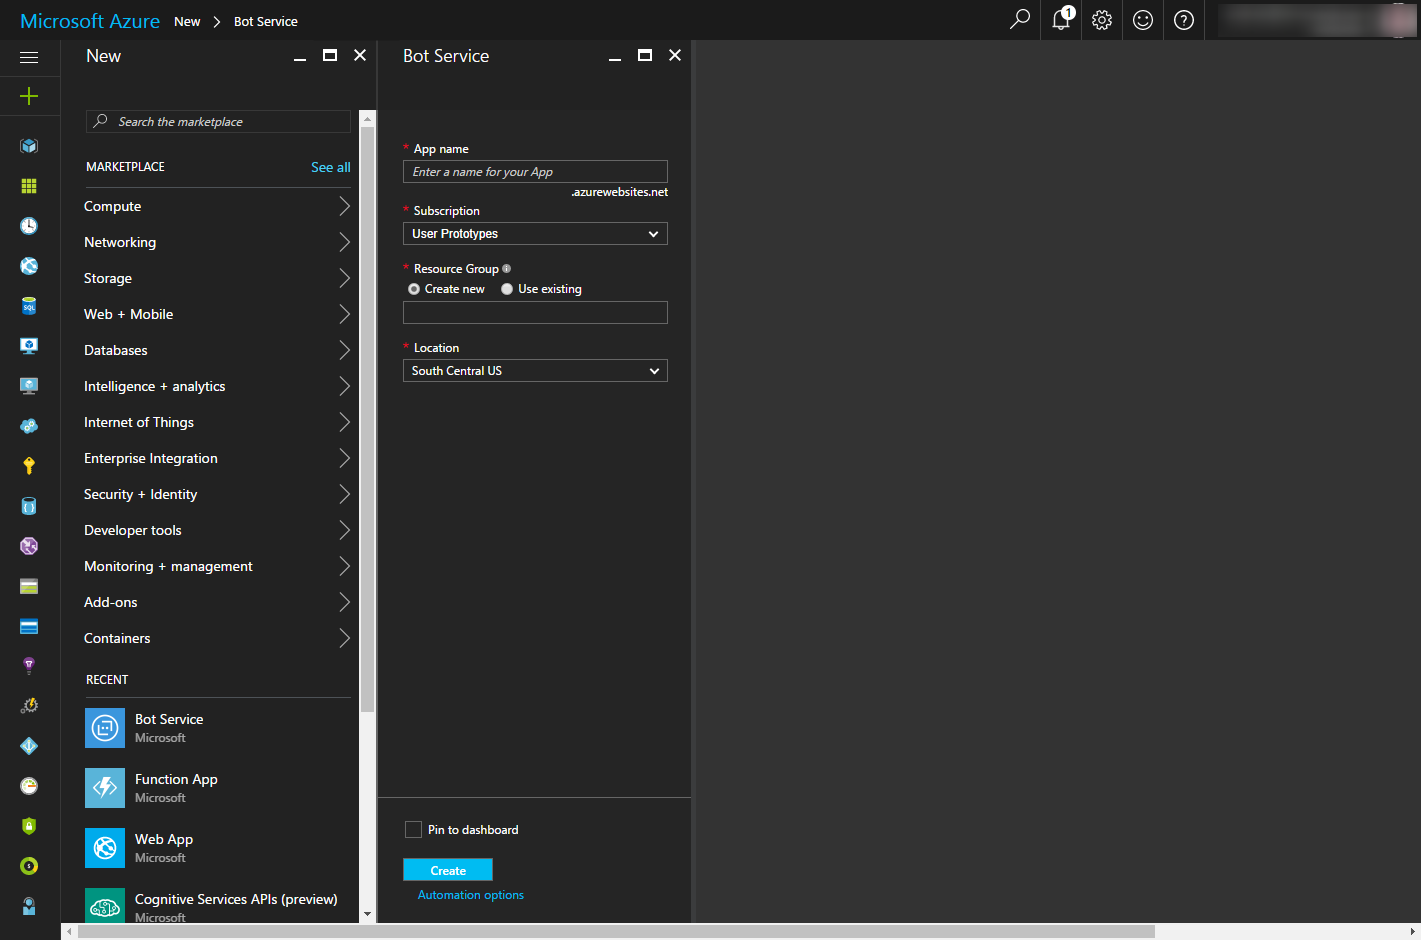Select the Create new radio button

414,289
